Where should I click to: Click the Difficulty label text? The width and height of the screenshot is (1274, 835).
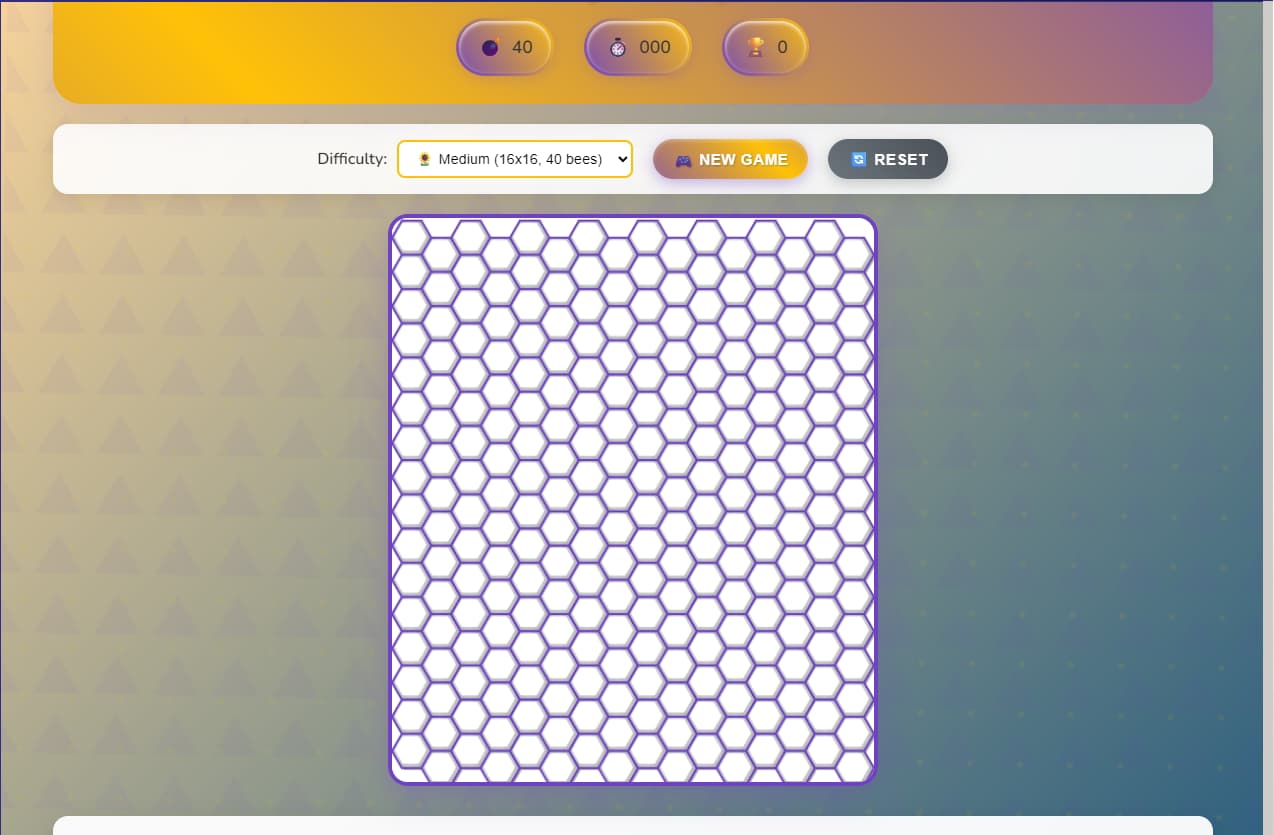pos(352,159)
